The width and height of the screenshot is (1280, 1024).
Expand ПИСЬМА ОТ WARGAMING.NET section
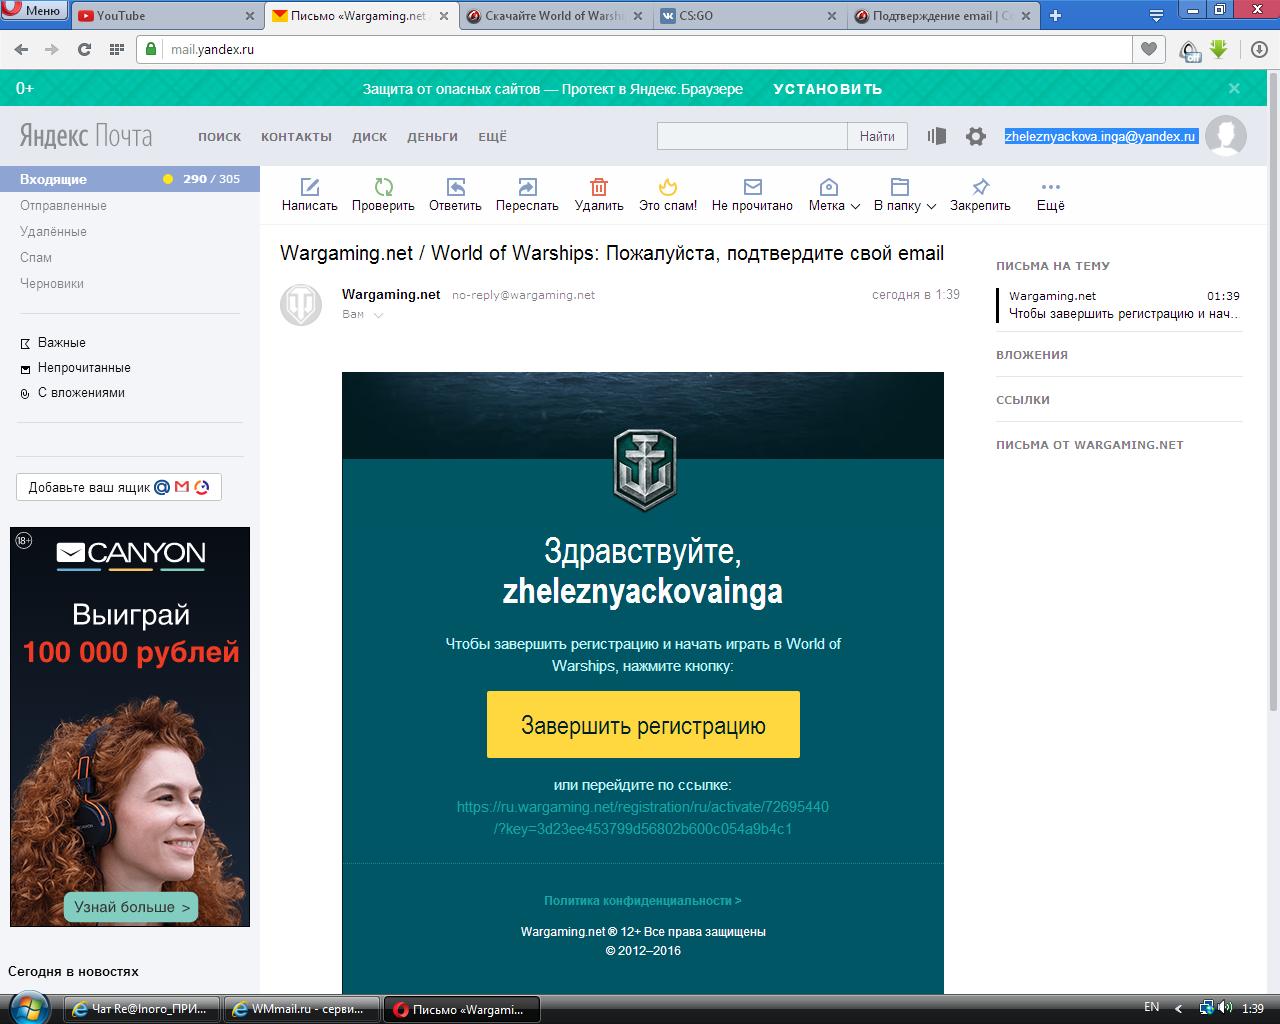coord(1090,445)
